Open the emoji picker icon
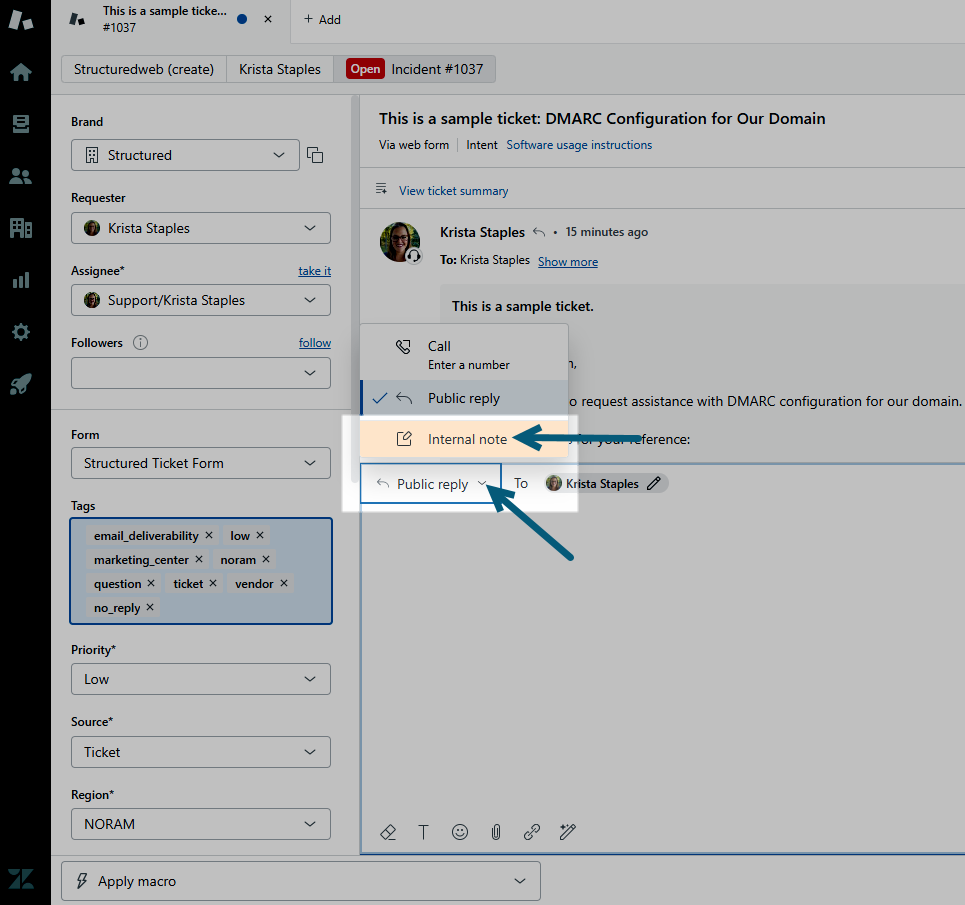Viewport: 965px width, 905px height. coord(460,832)
